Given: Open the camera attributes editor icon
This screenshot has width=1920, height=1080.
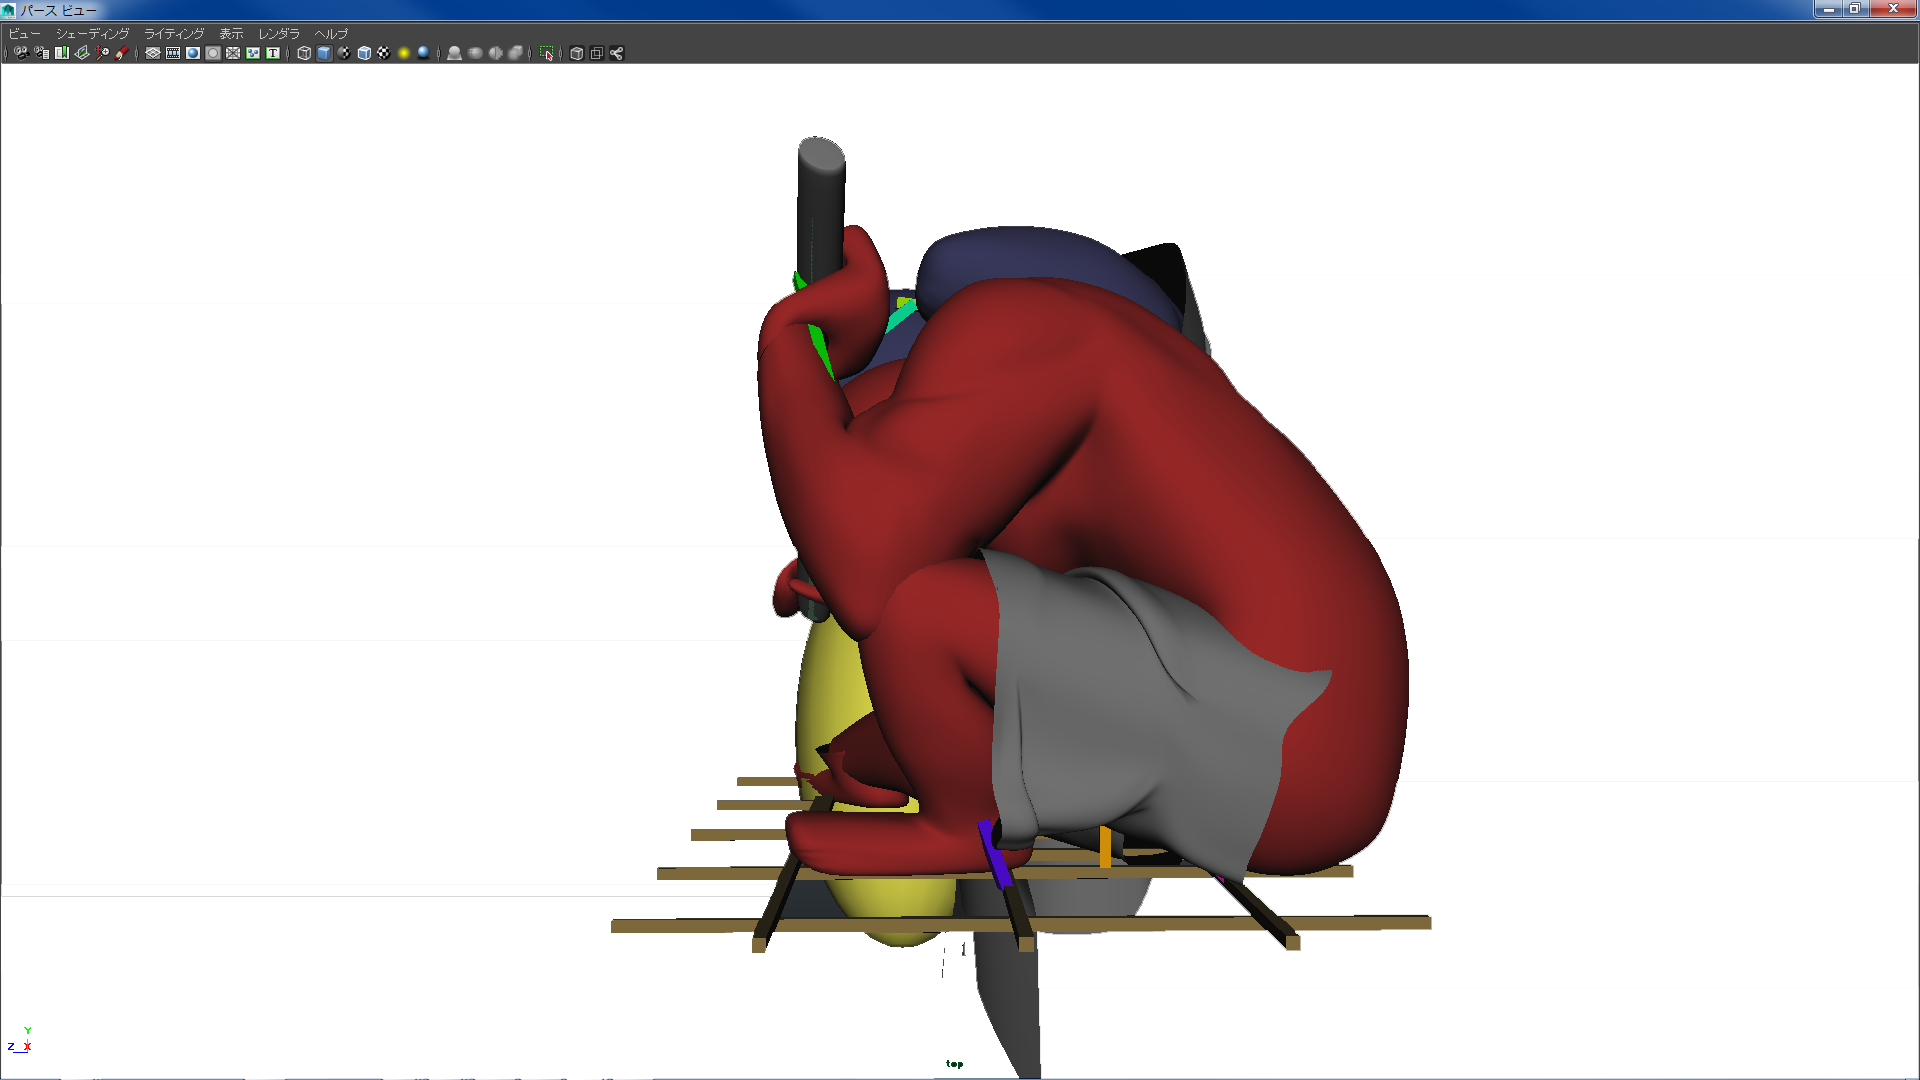Looking at the screenshot, I should pos(41,53).
